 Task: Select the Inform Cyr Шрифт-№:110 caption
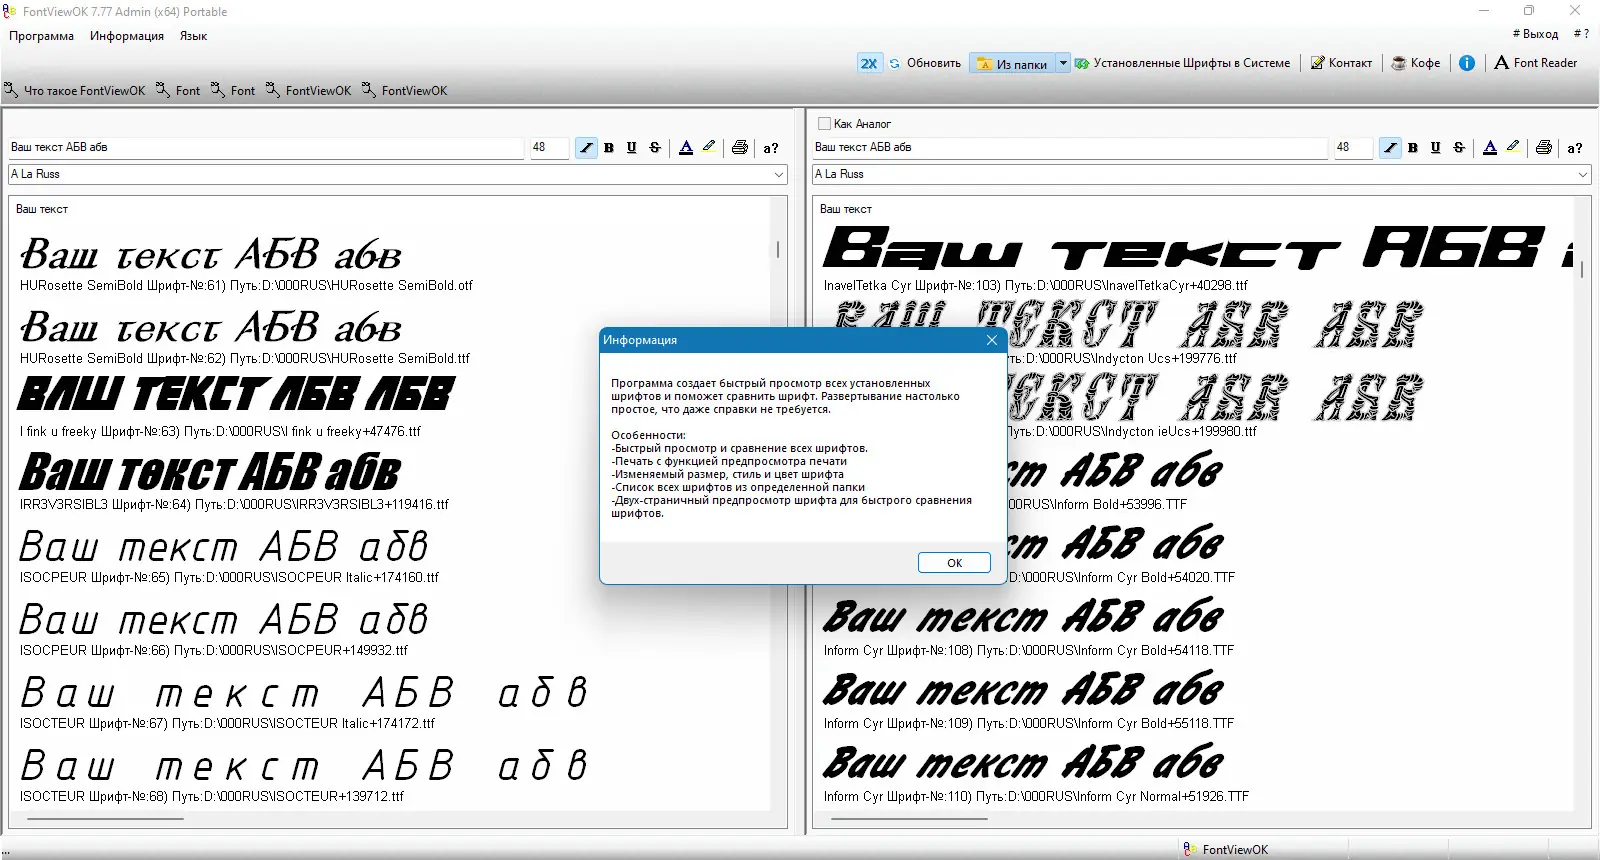click(x=1036, y=797)
